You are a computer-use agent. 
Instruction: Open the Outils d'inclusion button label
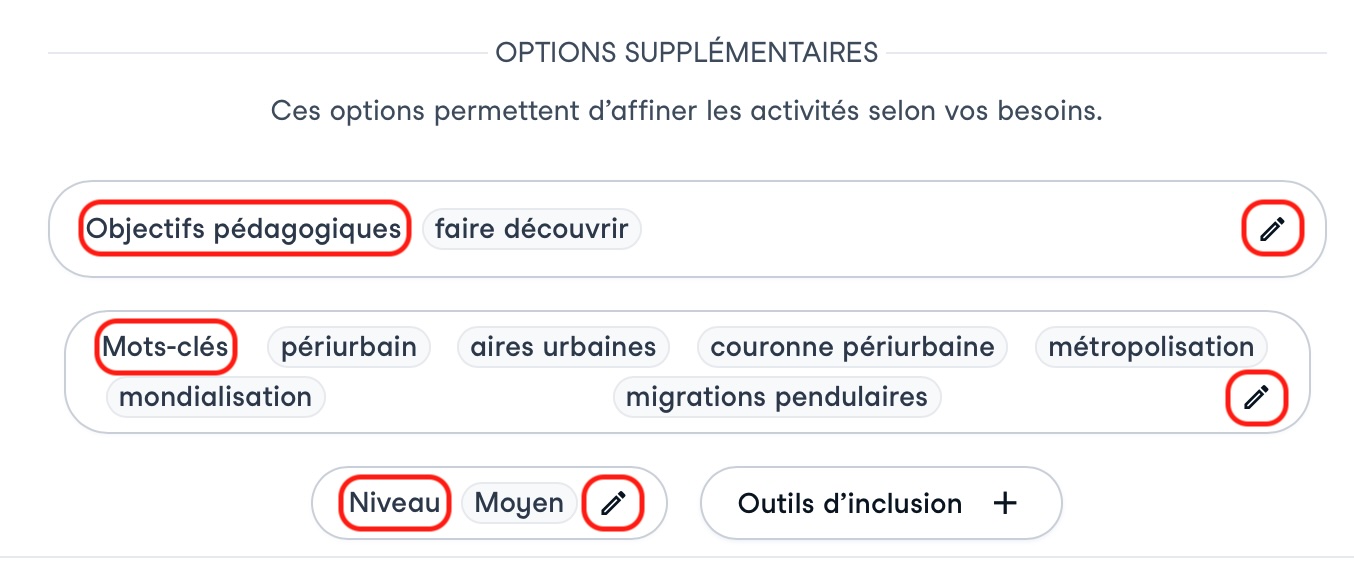(x=850, y=503)
